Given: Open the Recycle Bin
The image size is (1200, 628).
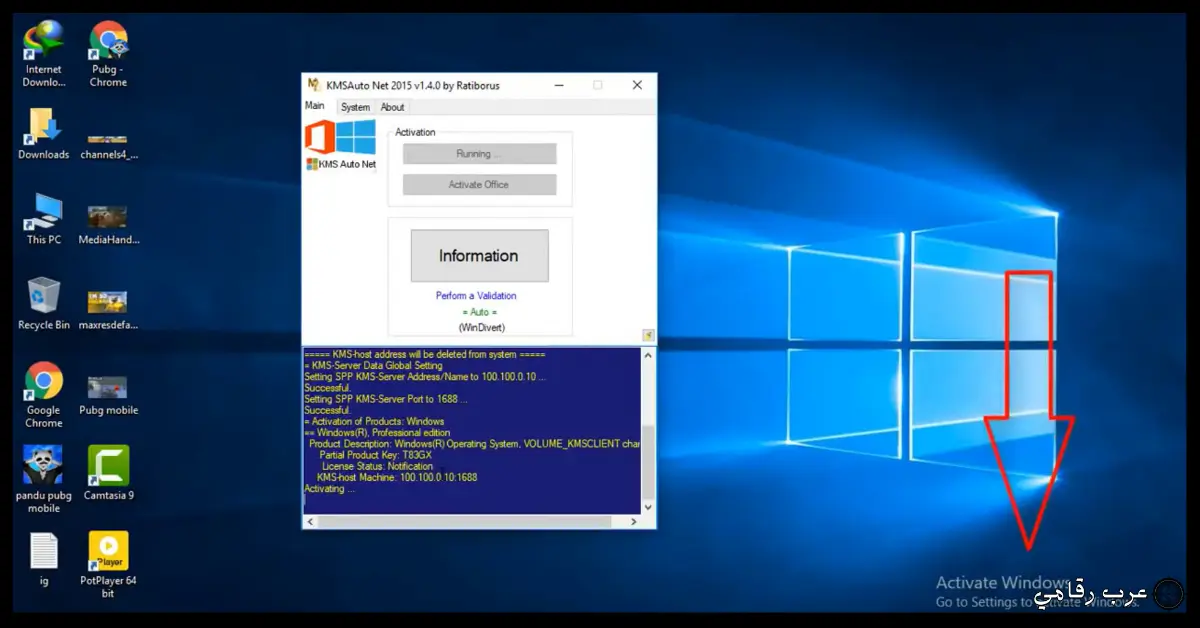Looking at the screenshot, I should [x=44, y=297].
